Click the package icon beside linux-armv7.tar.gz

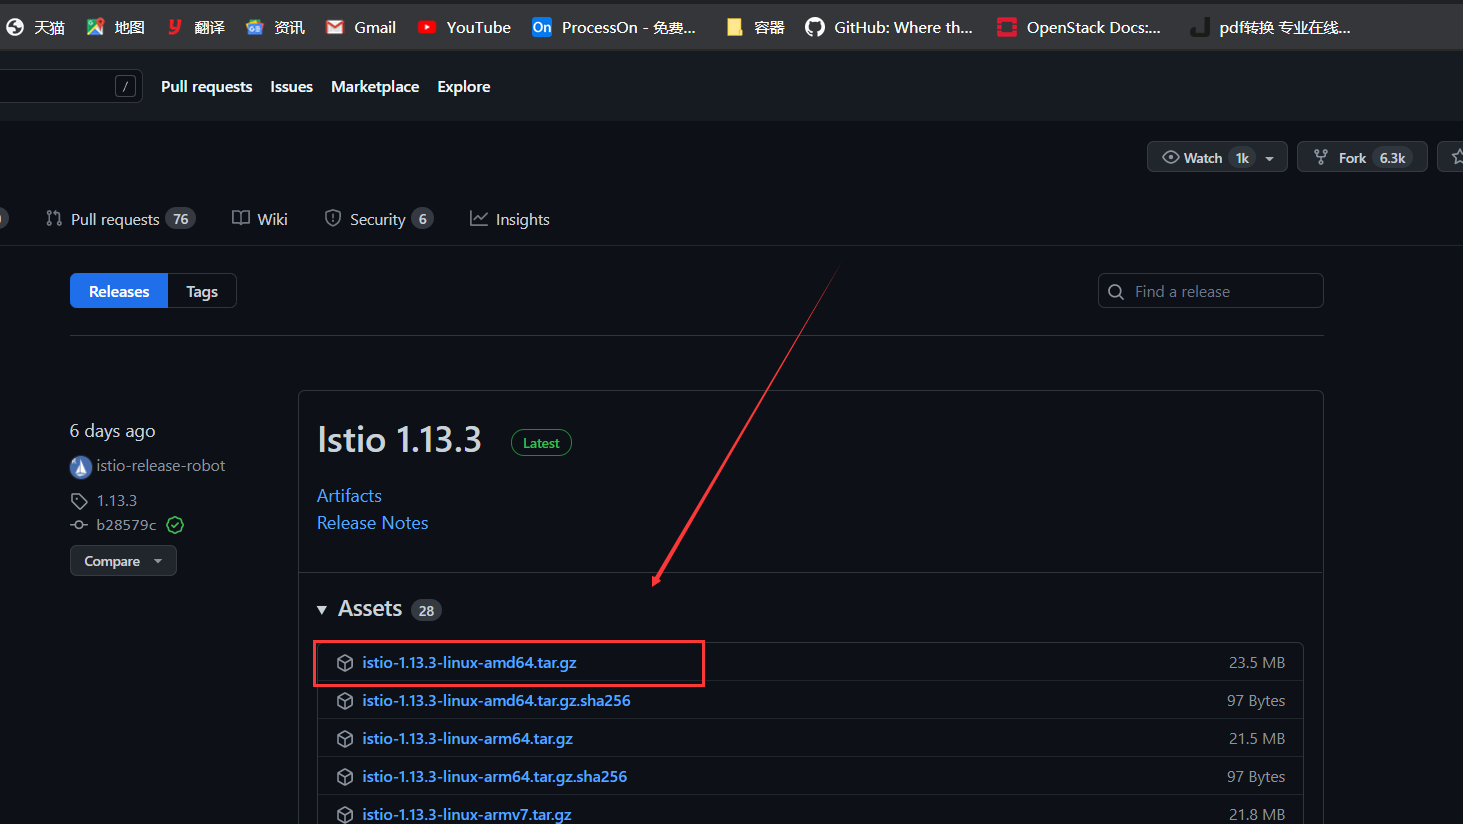(x=345, y=815)
